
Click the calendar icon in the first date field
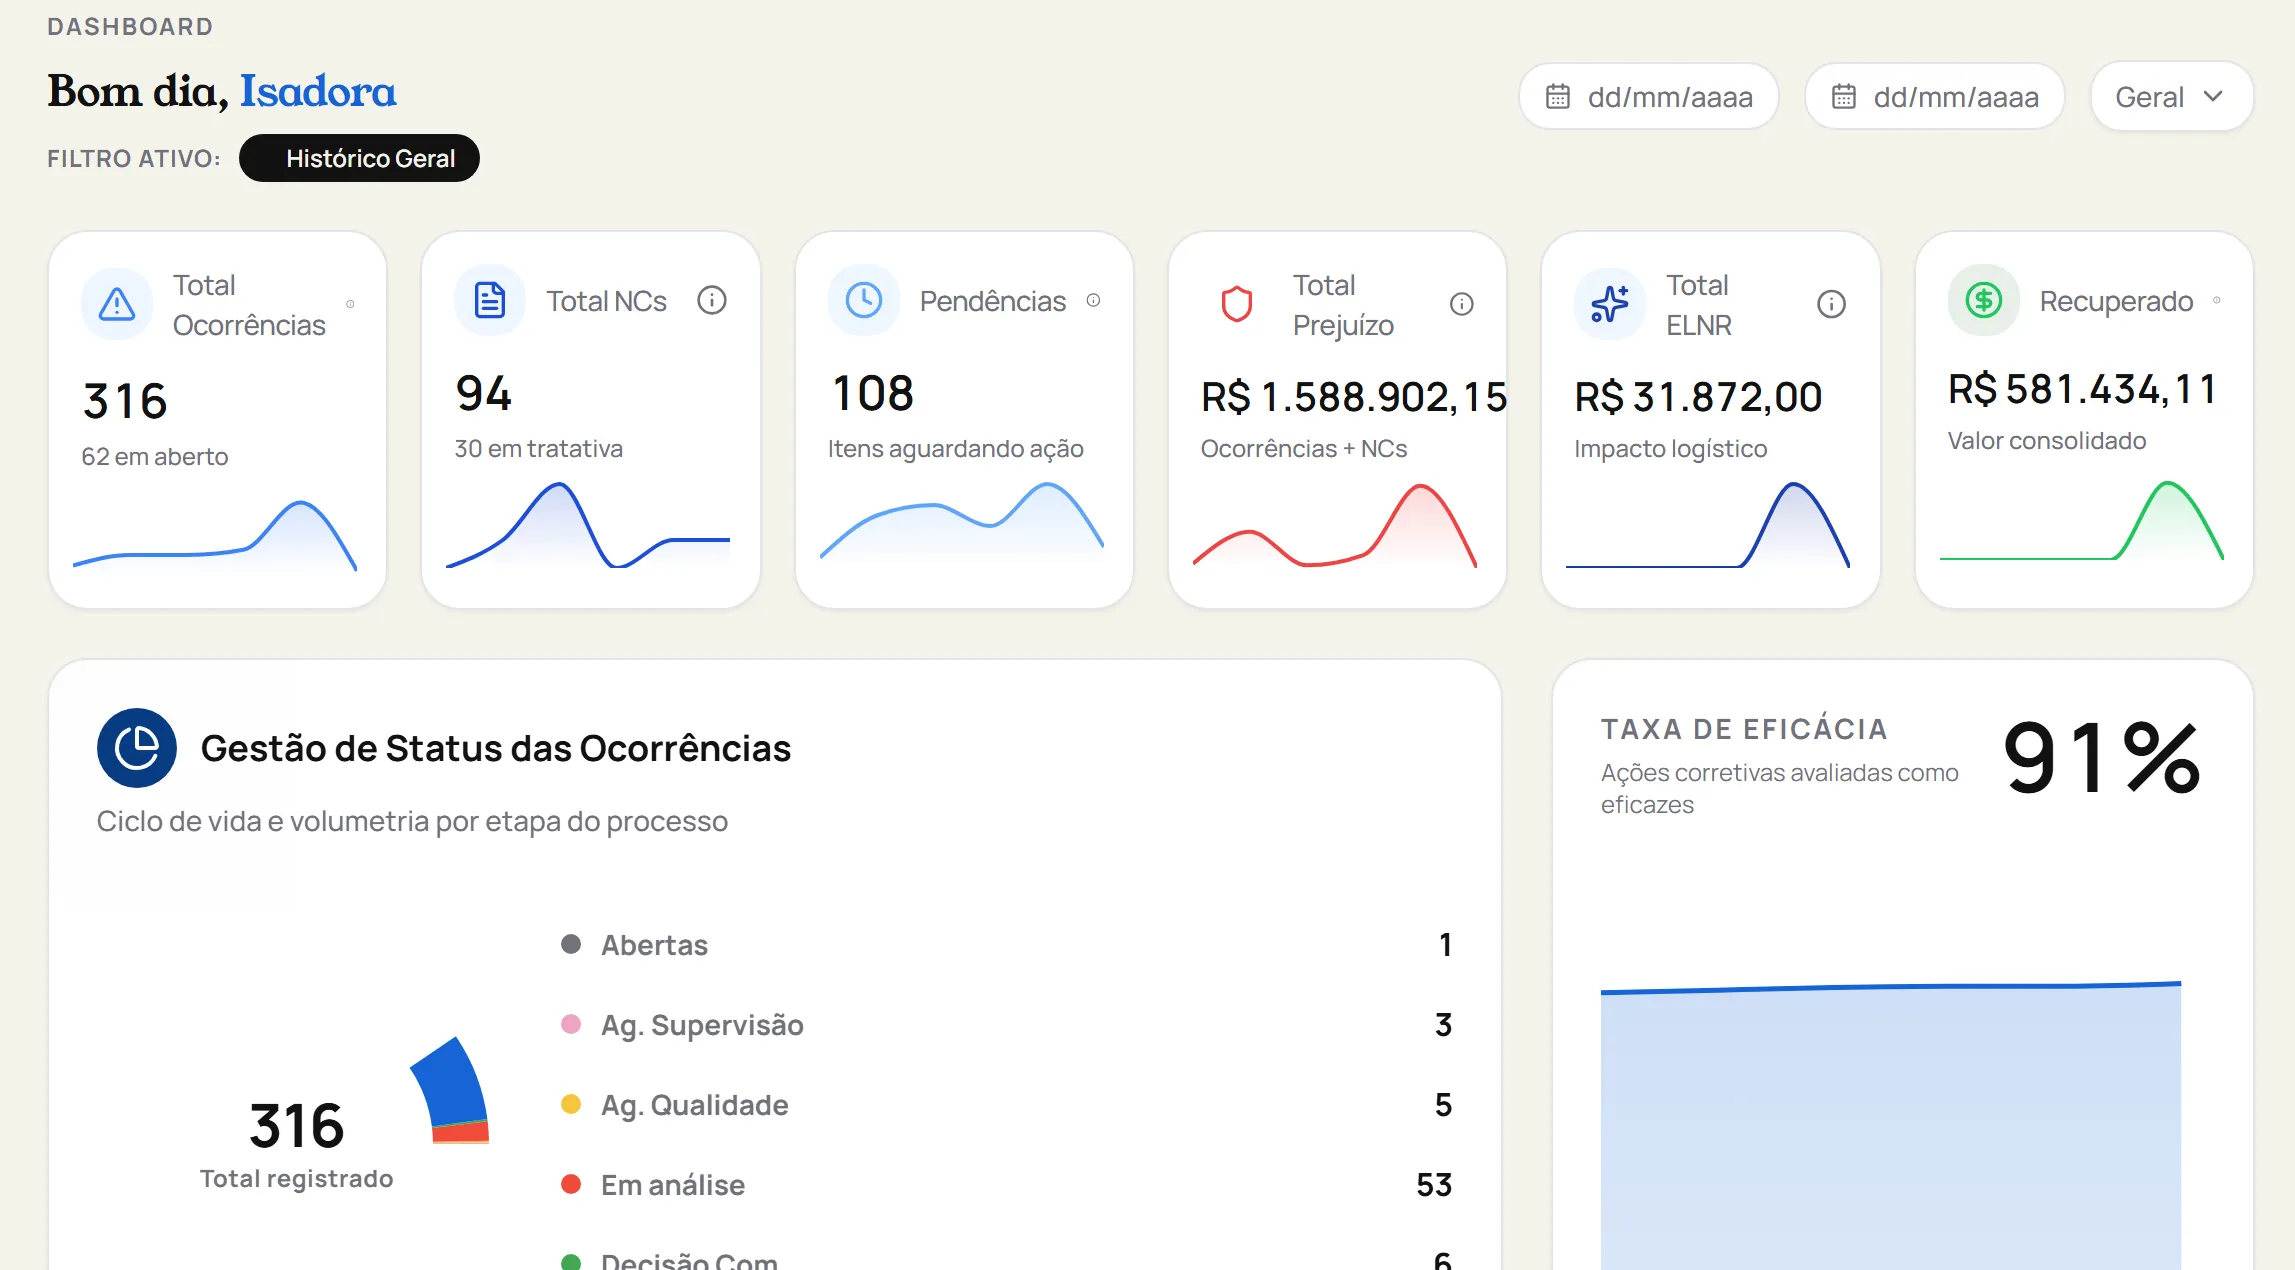(1558, 97)
